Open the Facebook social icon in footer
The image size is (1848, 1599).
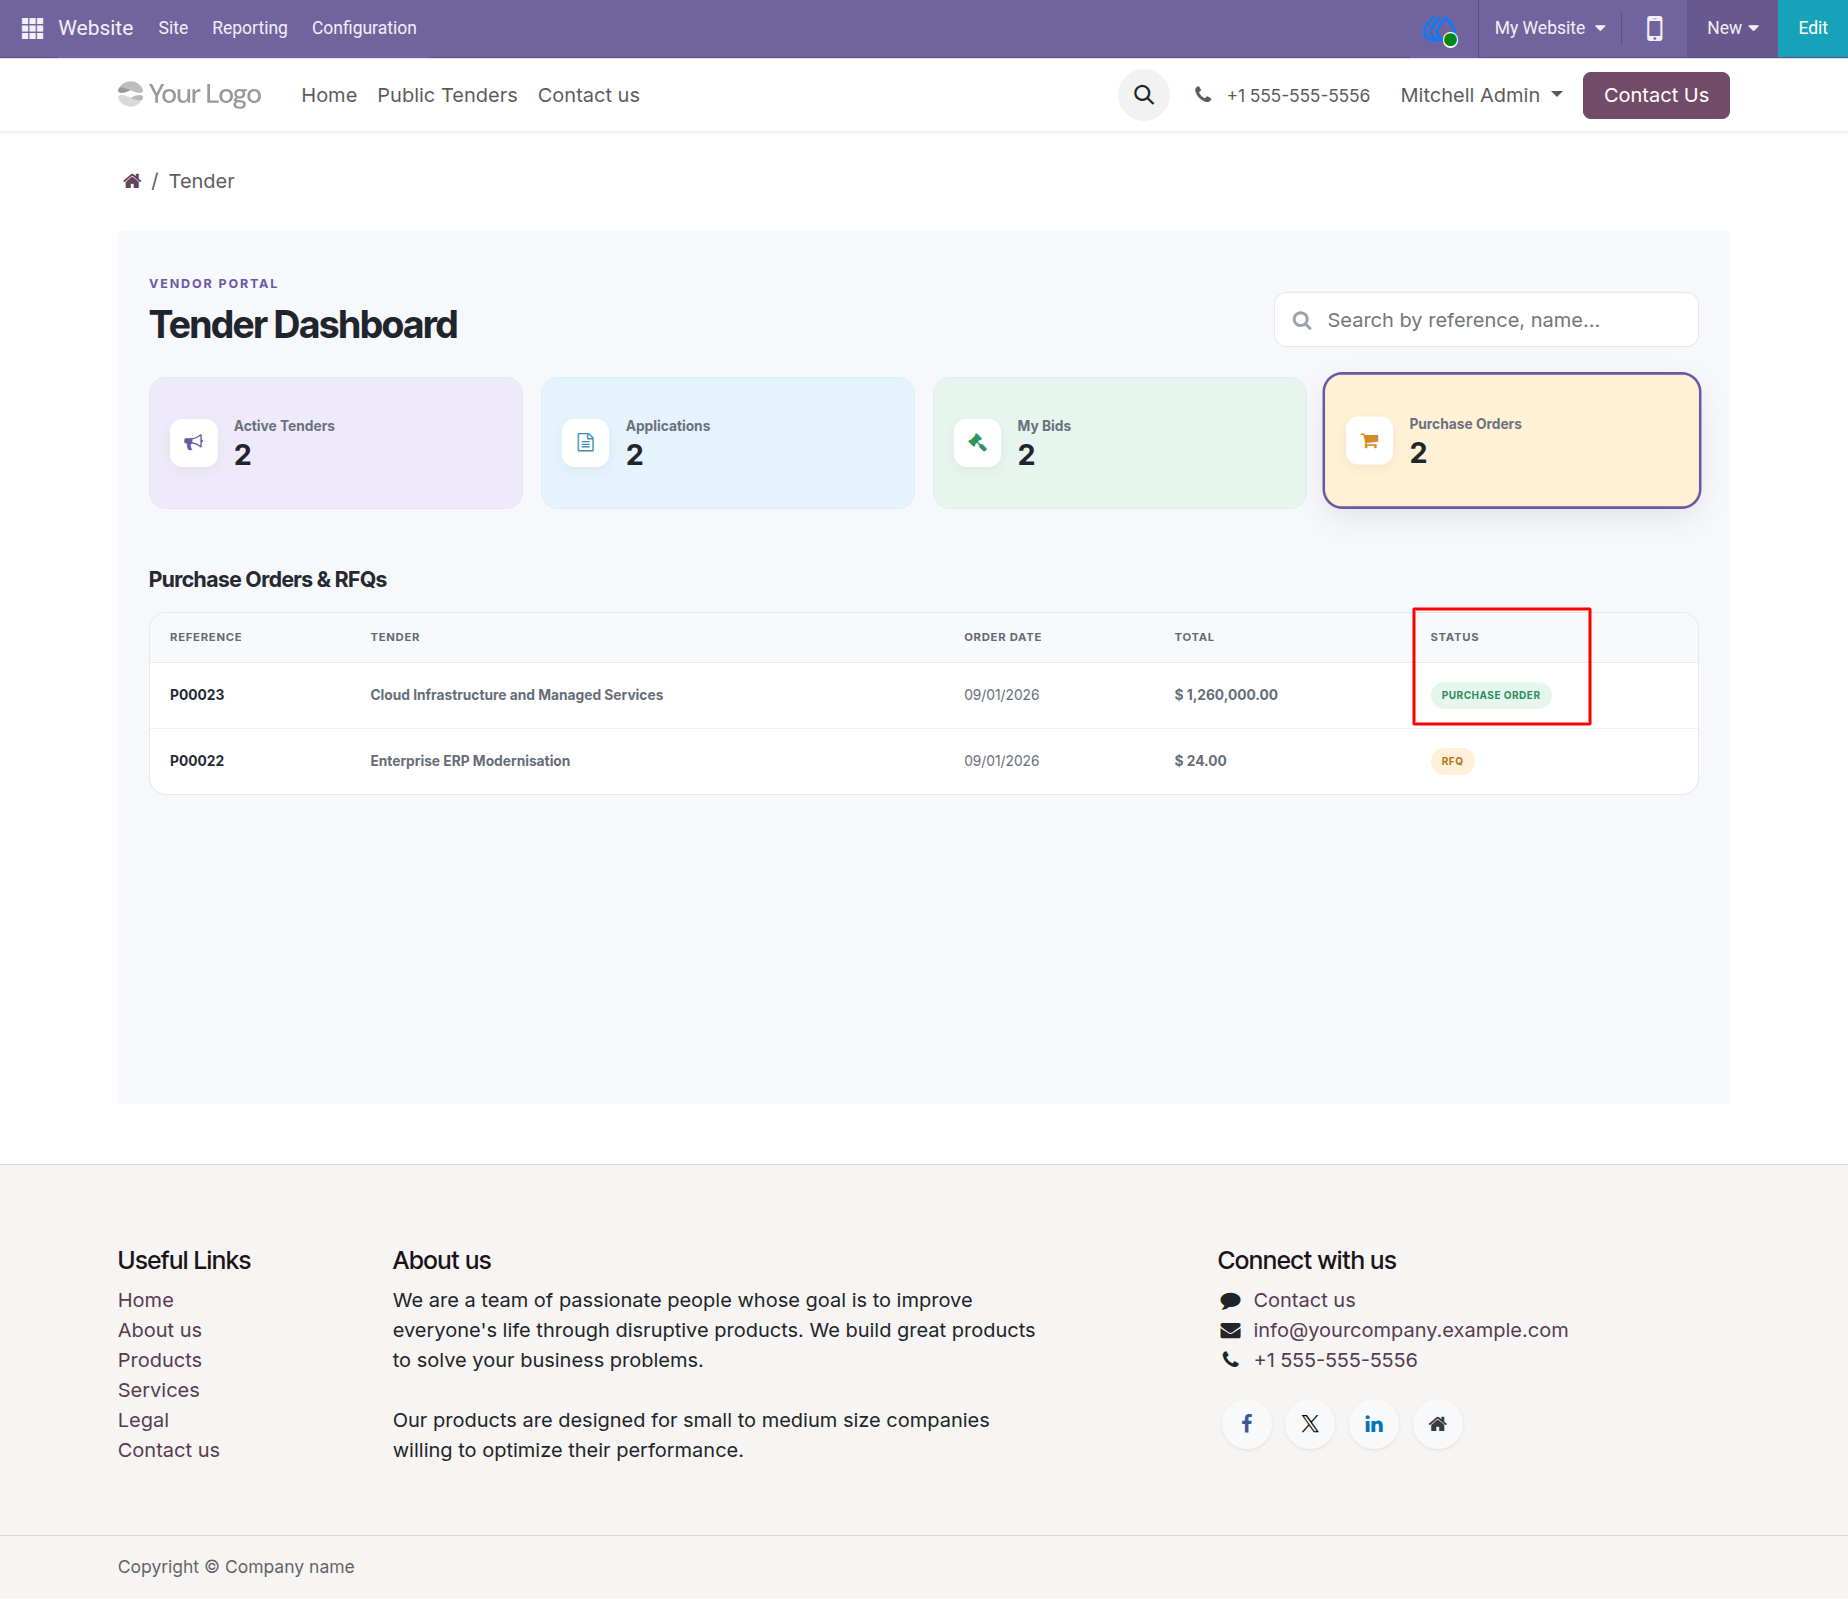click(1247, 1424)
